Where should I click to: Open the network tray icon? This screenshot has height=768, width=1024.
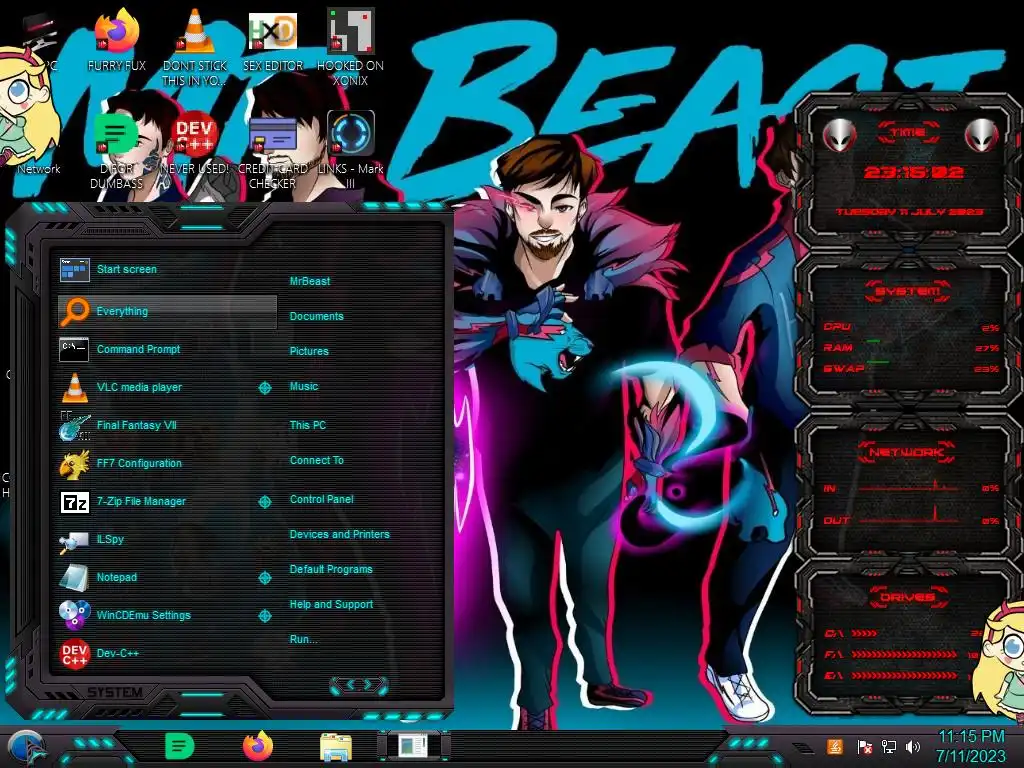(x=889, y=746)
